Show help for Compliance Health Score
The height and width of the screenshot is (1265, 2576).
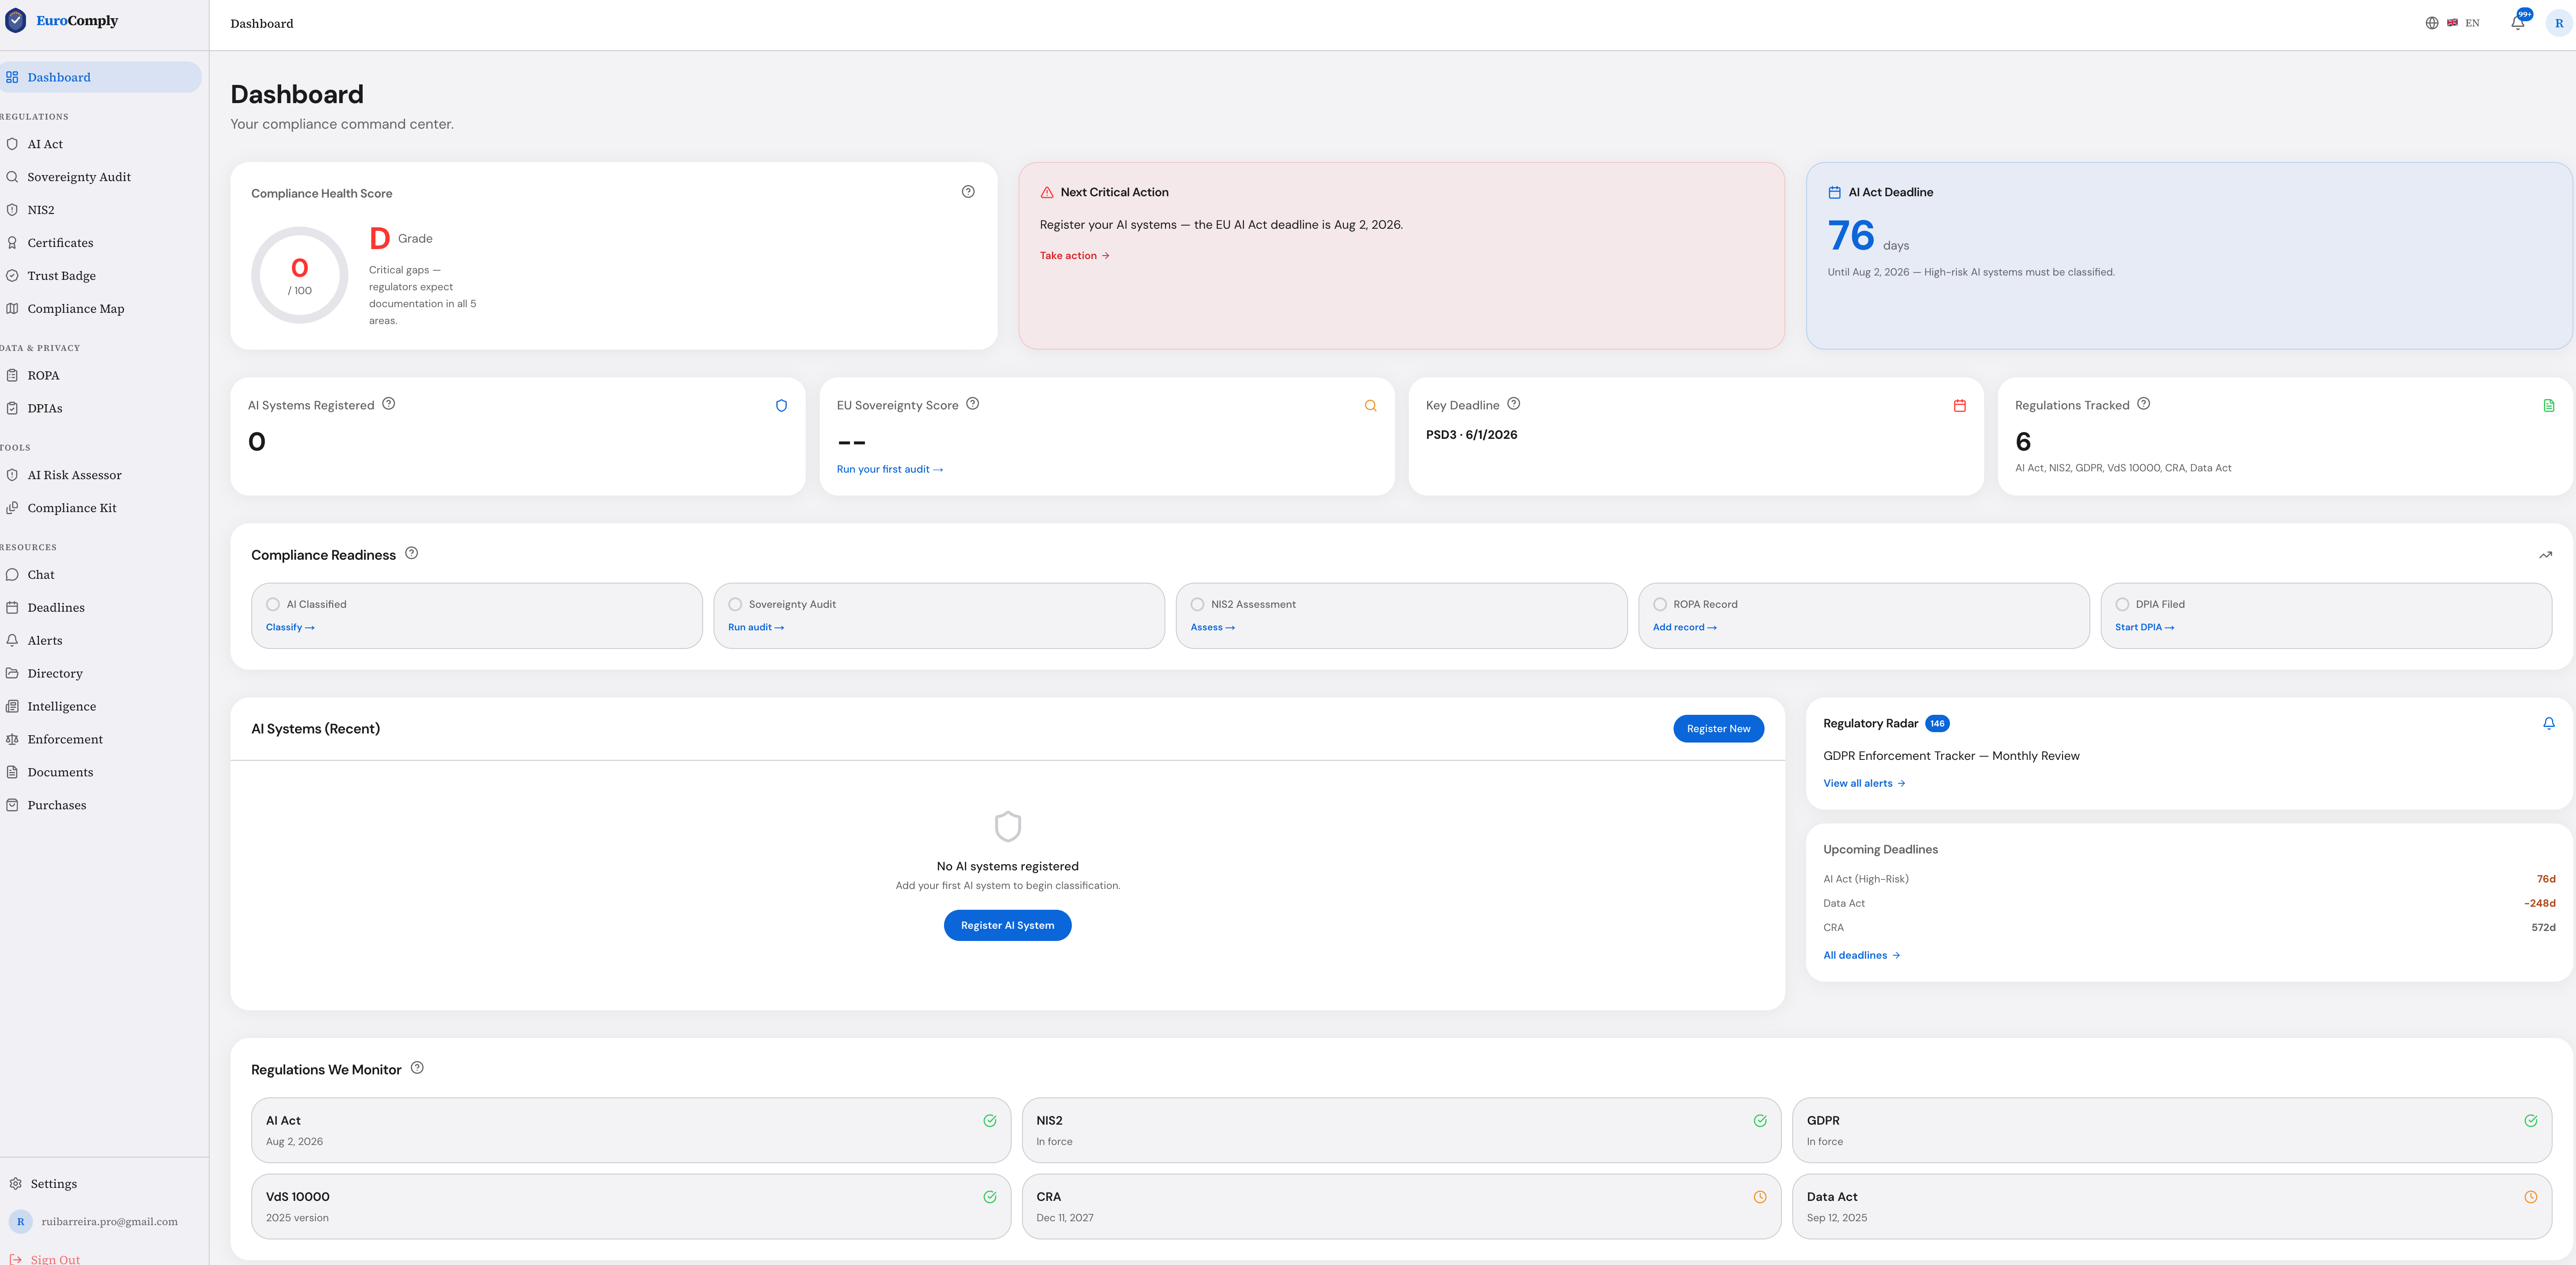(x=968, y=192)
